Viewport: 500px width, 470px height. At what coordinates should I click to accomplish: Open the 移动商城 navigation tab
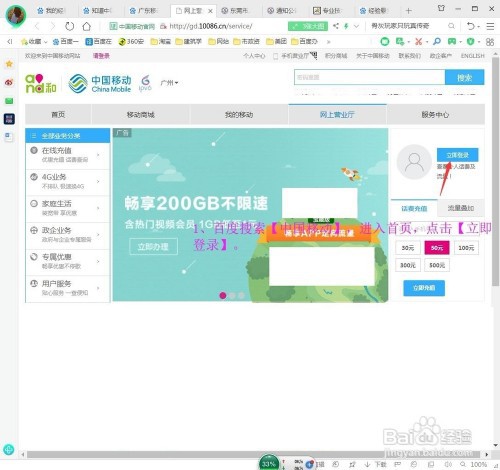[x=140, y=114]
